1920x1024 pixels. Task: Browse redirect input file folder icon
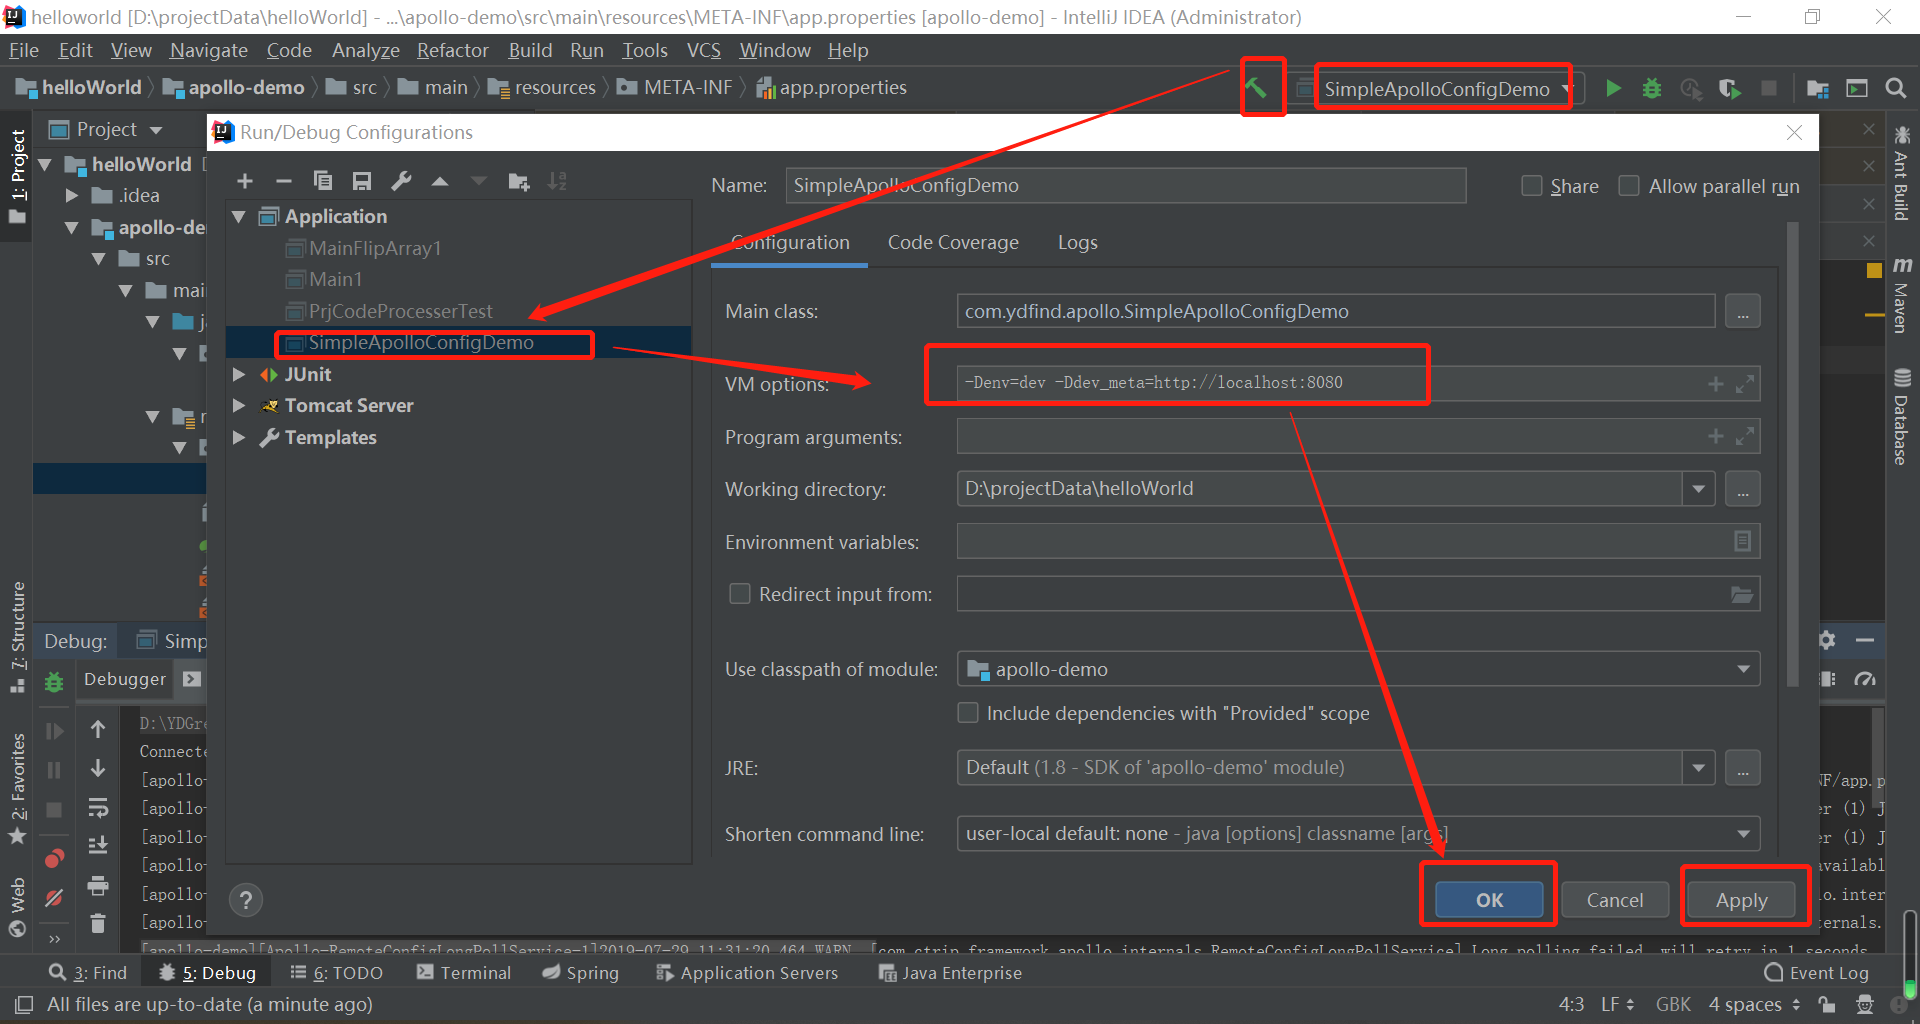coord(1742,594)
